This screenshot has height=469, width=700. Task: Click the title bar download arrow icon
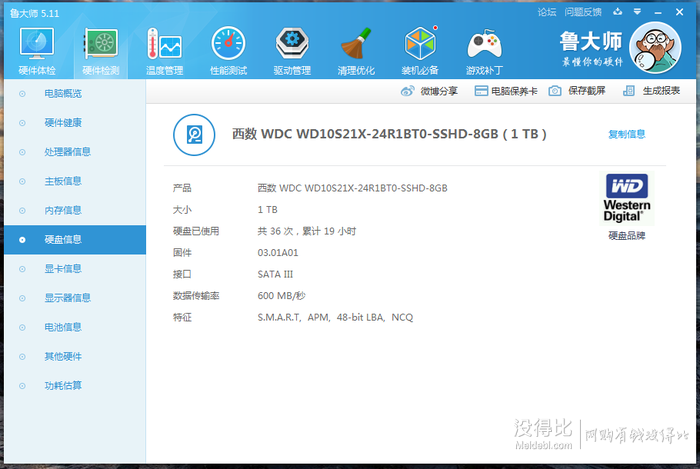point(617,12)
